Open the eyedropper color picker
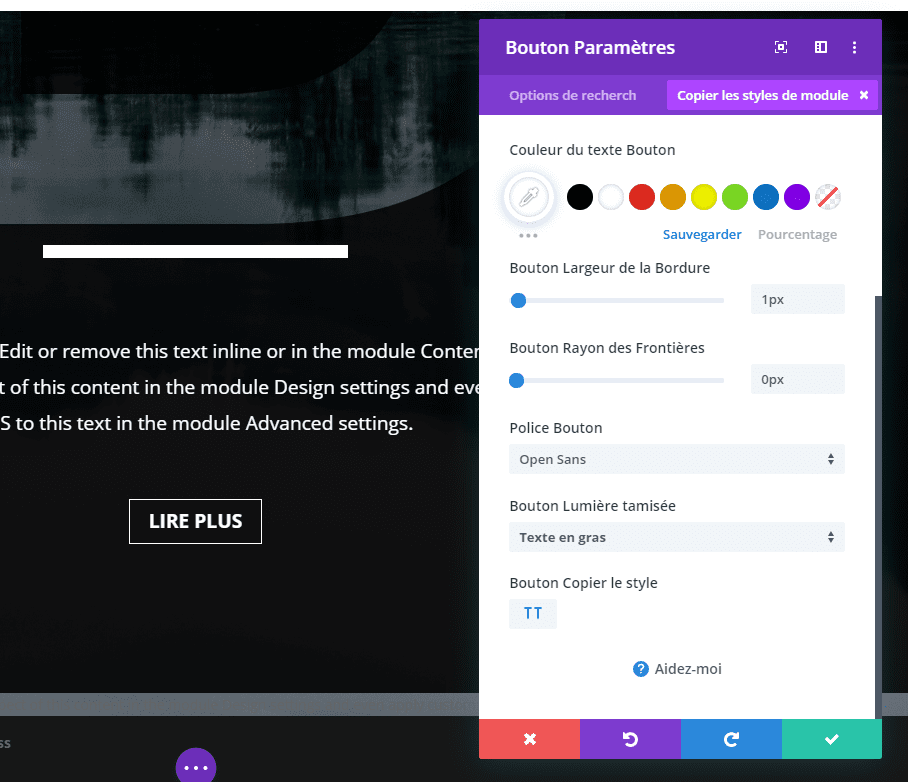 529,198
